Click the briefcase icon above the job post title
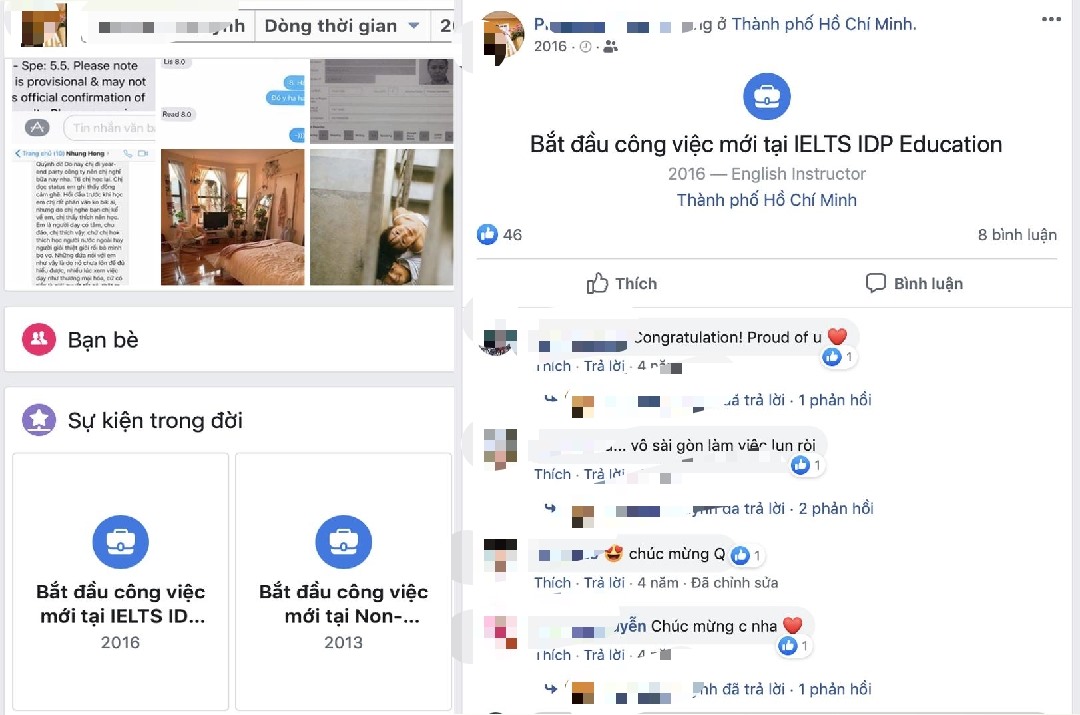Screen dimensions: 1080x715 (767, 96)
